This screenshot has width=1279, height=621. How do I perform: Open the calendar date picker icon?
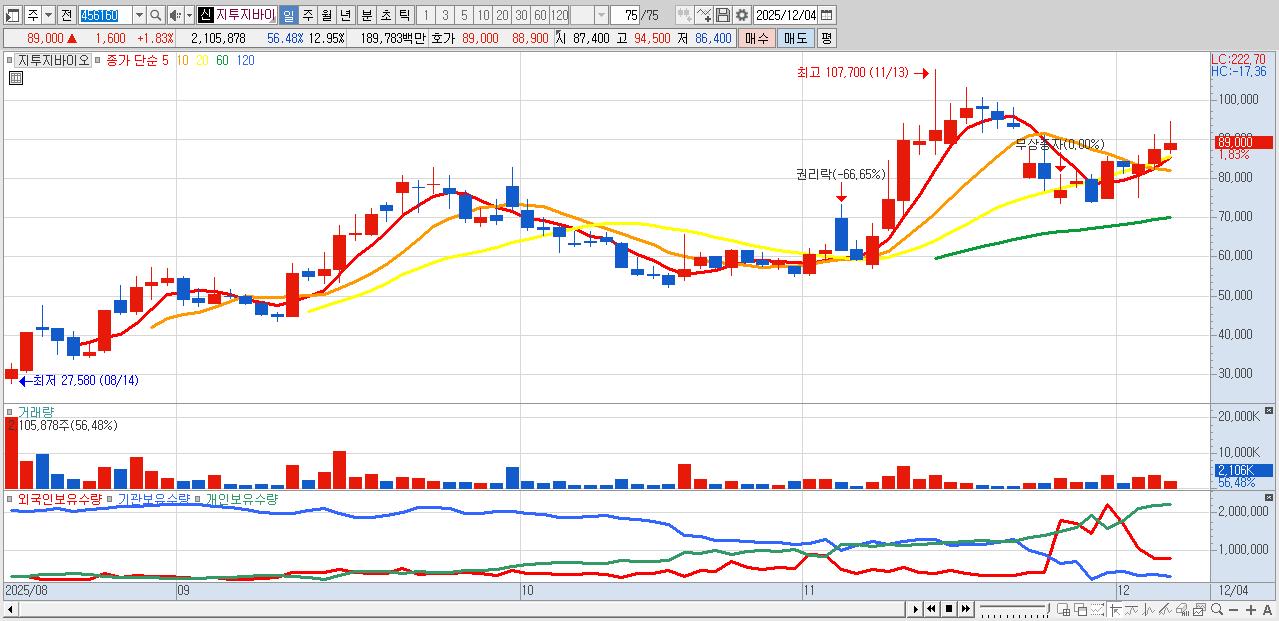826,15
